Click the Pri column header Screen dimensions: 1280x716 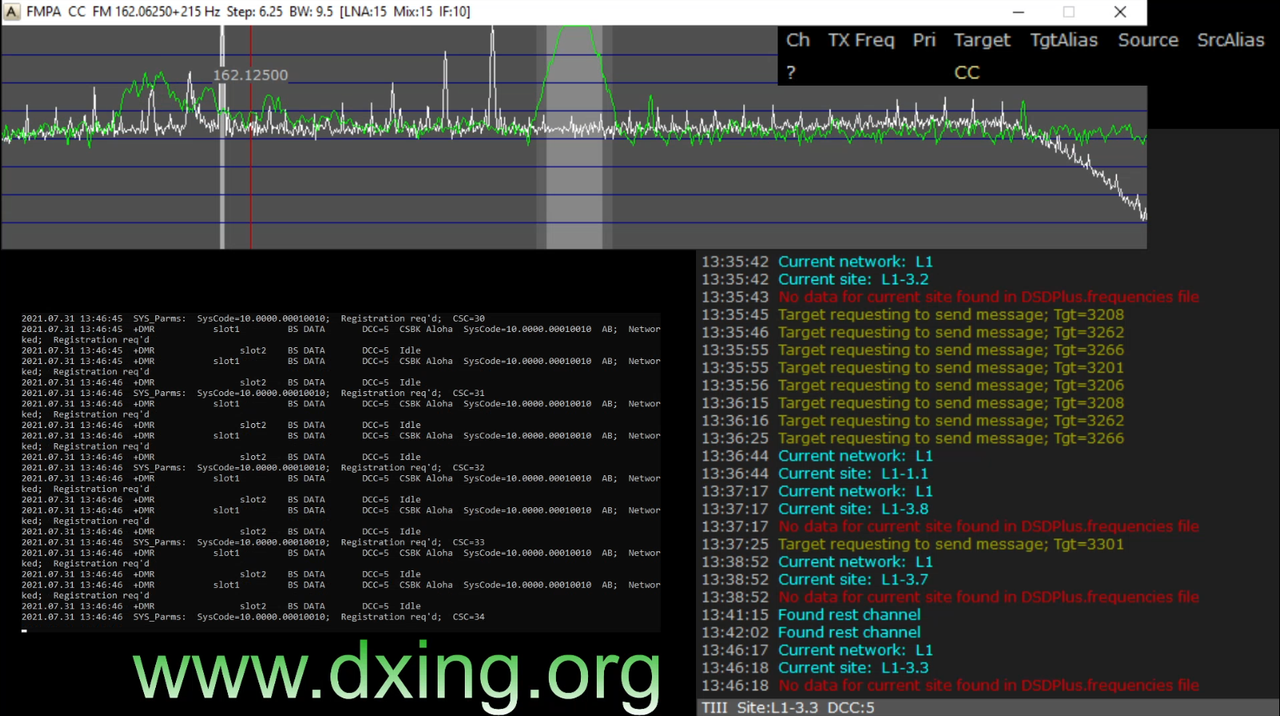pyautogui.click(x=924, y=40)
